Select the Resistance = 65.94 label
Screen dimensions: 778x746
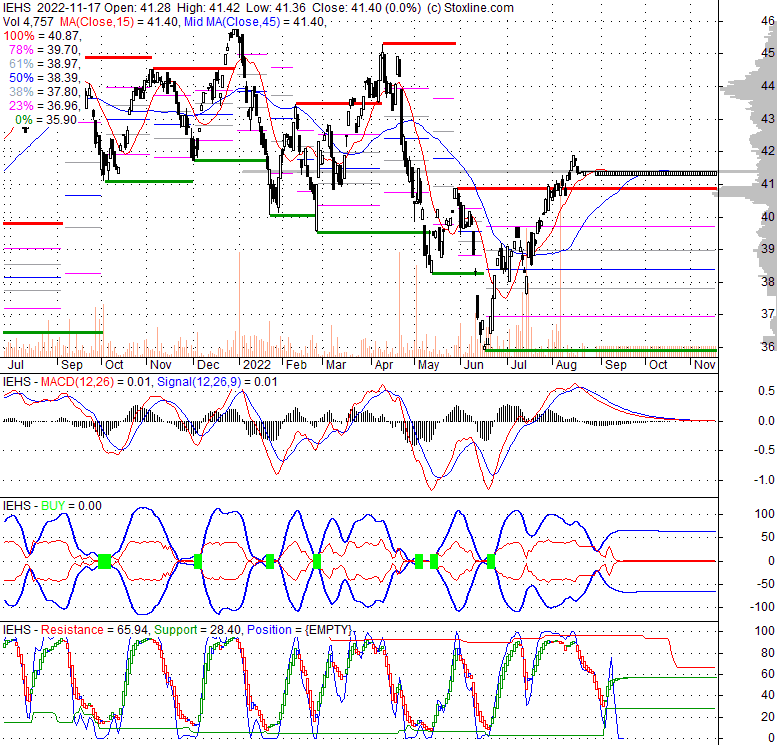pos(94,630)
